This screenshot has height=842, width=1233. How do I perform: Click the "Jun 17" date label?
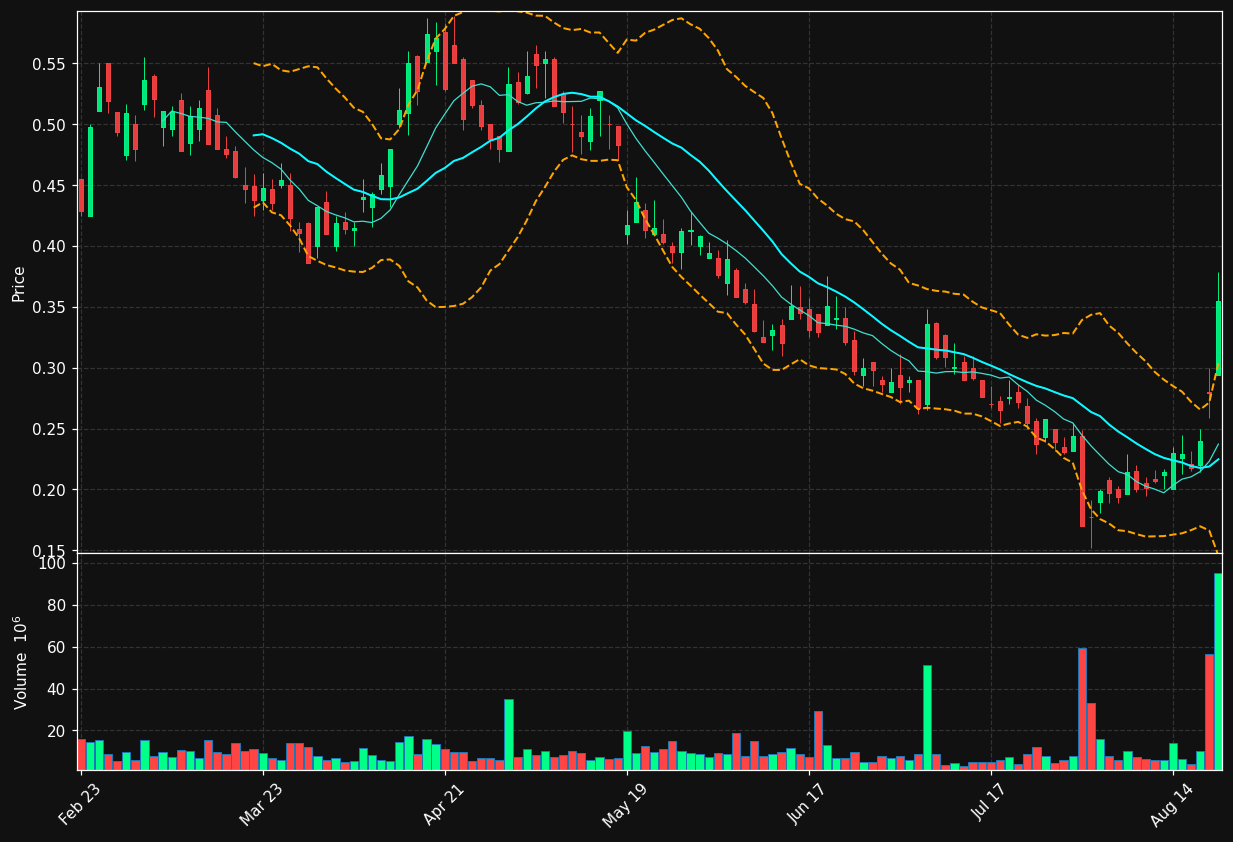tap(808, 805)
